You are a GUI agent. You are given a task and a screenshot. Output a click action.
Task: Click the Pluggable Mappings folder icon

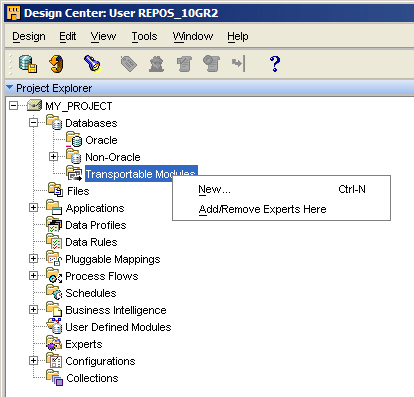click(x=54, y=258)
